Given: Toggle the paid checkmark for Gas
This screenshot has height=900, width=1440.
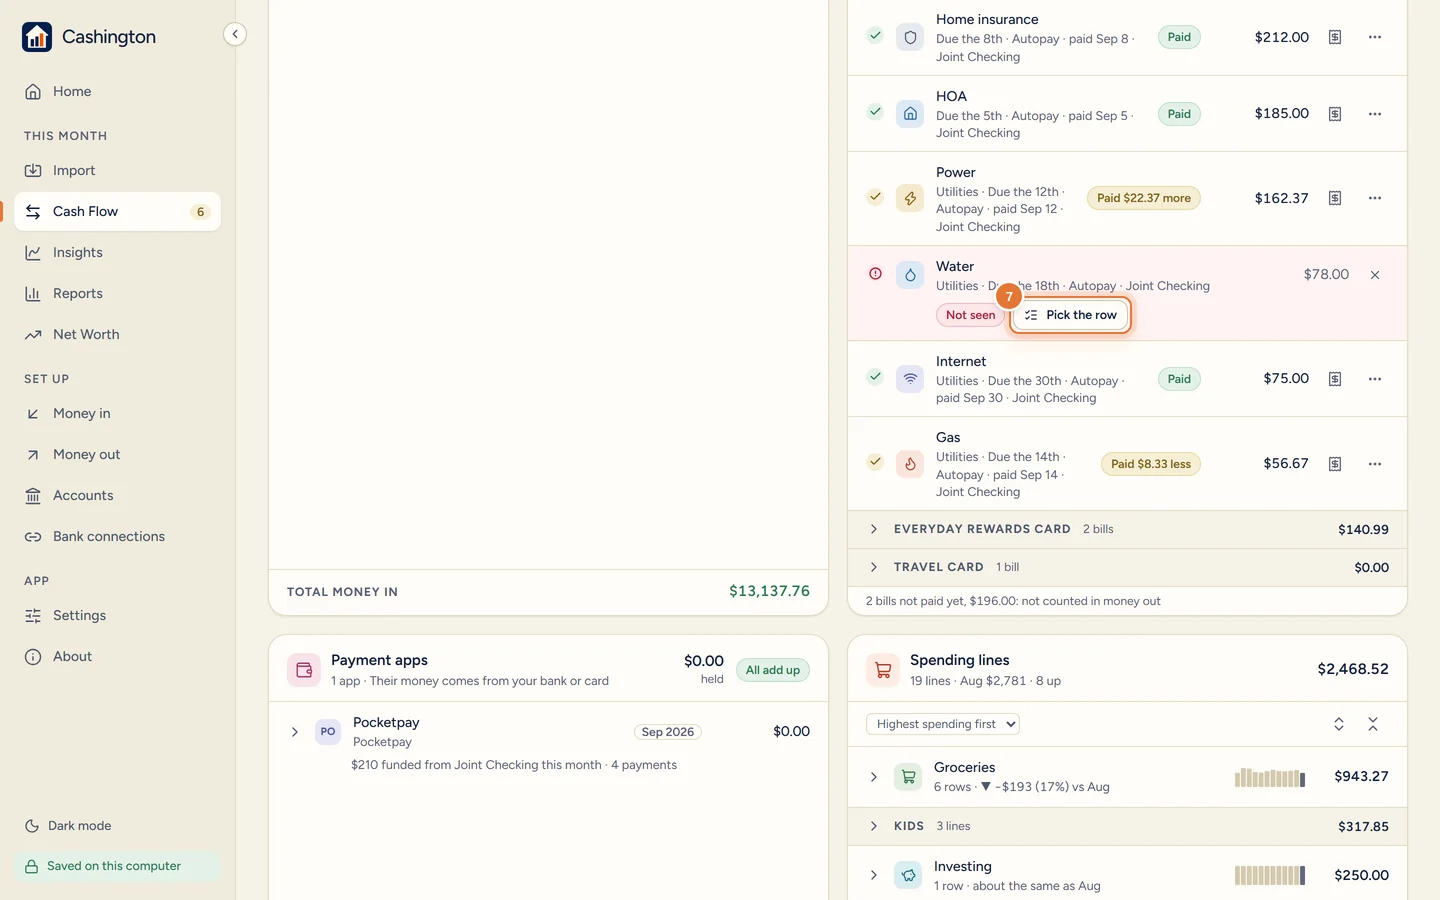Looking at the screenshot, I should [x=875, y=462].
